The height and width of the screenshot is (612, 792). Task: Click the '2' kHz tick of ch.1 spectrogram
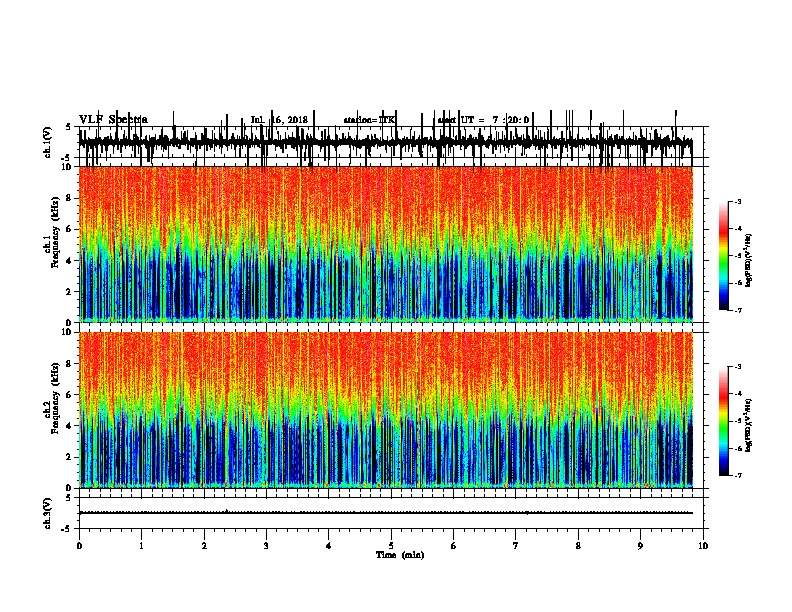point(70,292)
